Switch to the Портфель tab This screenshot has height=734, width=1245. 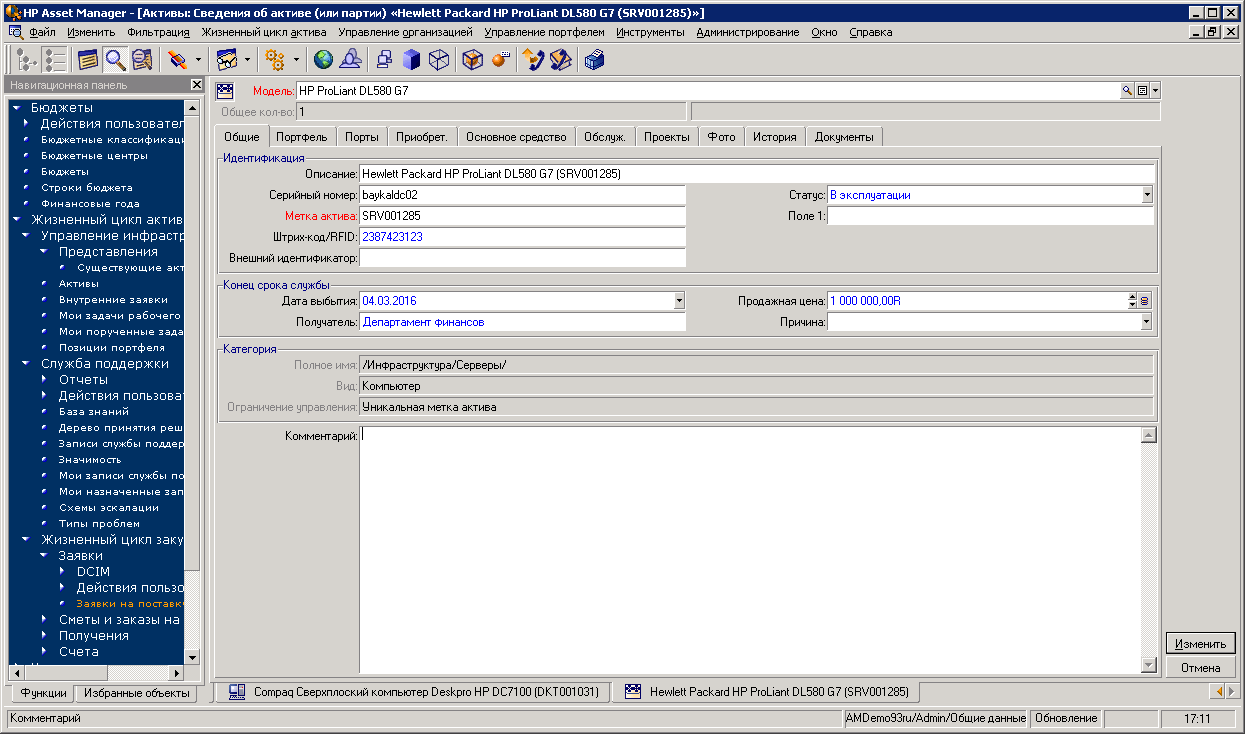[301, 137]
